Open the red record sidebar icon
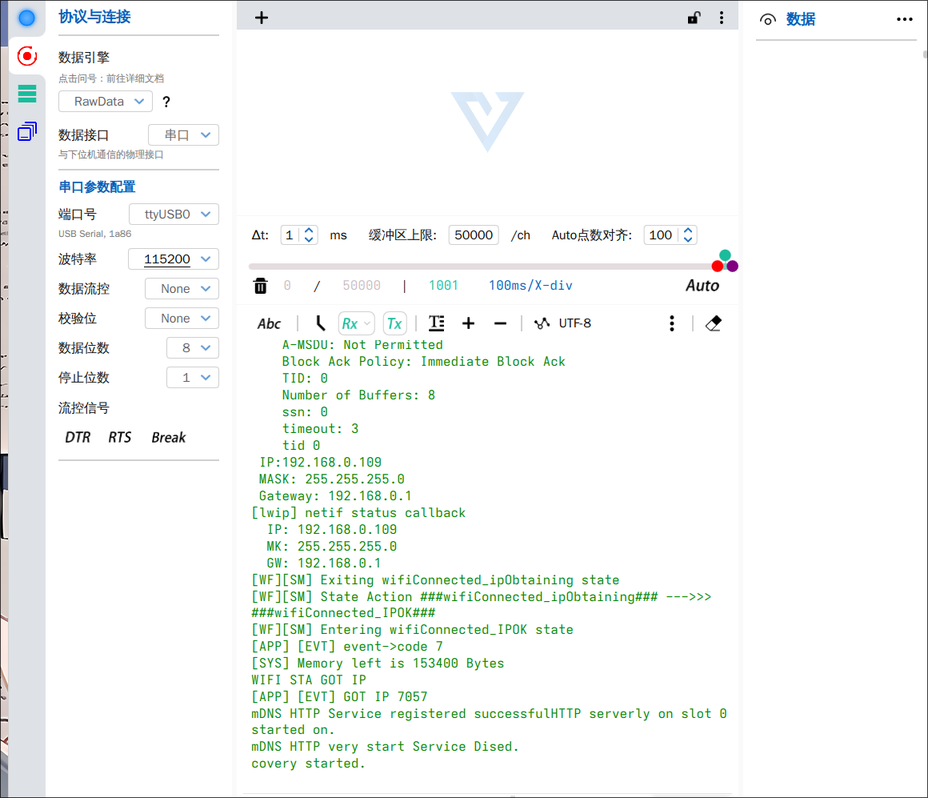 click(27, 56)
